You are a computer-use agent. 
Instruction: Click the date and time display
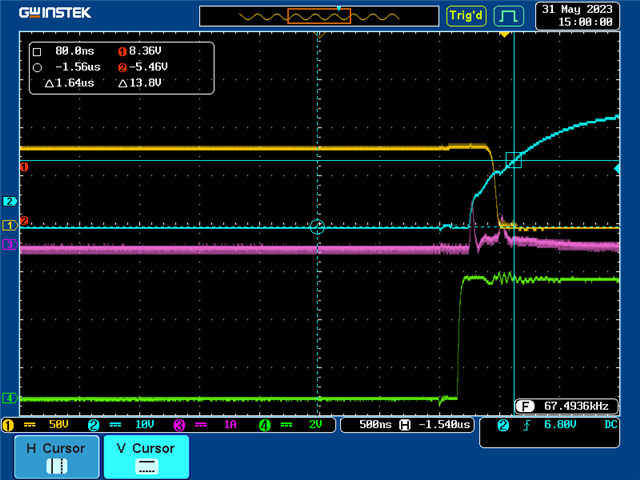coord(577,16)
